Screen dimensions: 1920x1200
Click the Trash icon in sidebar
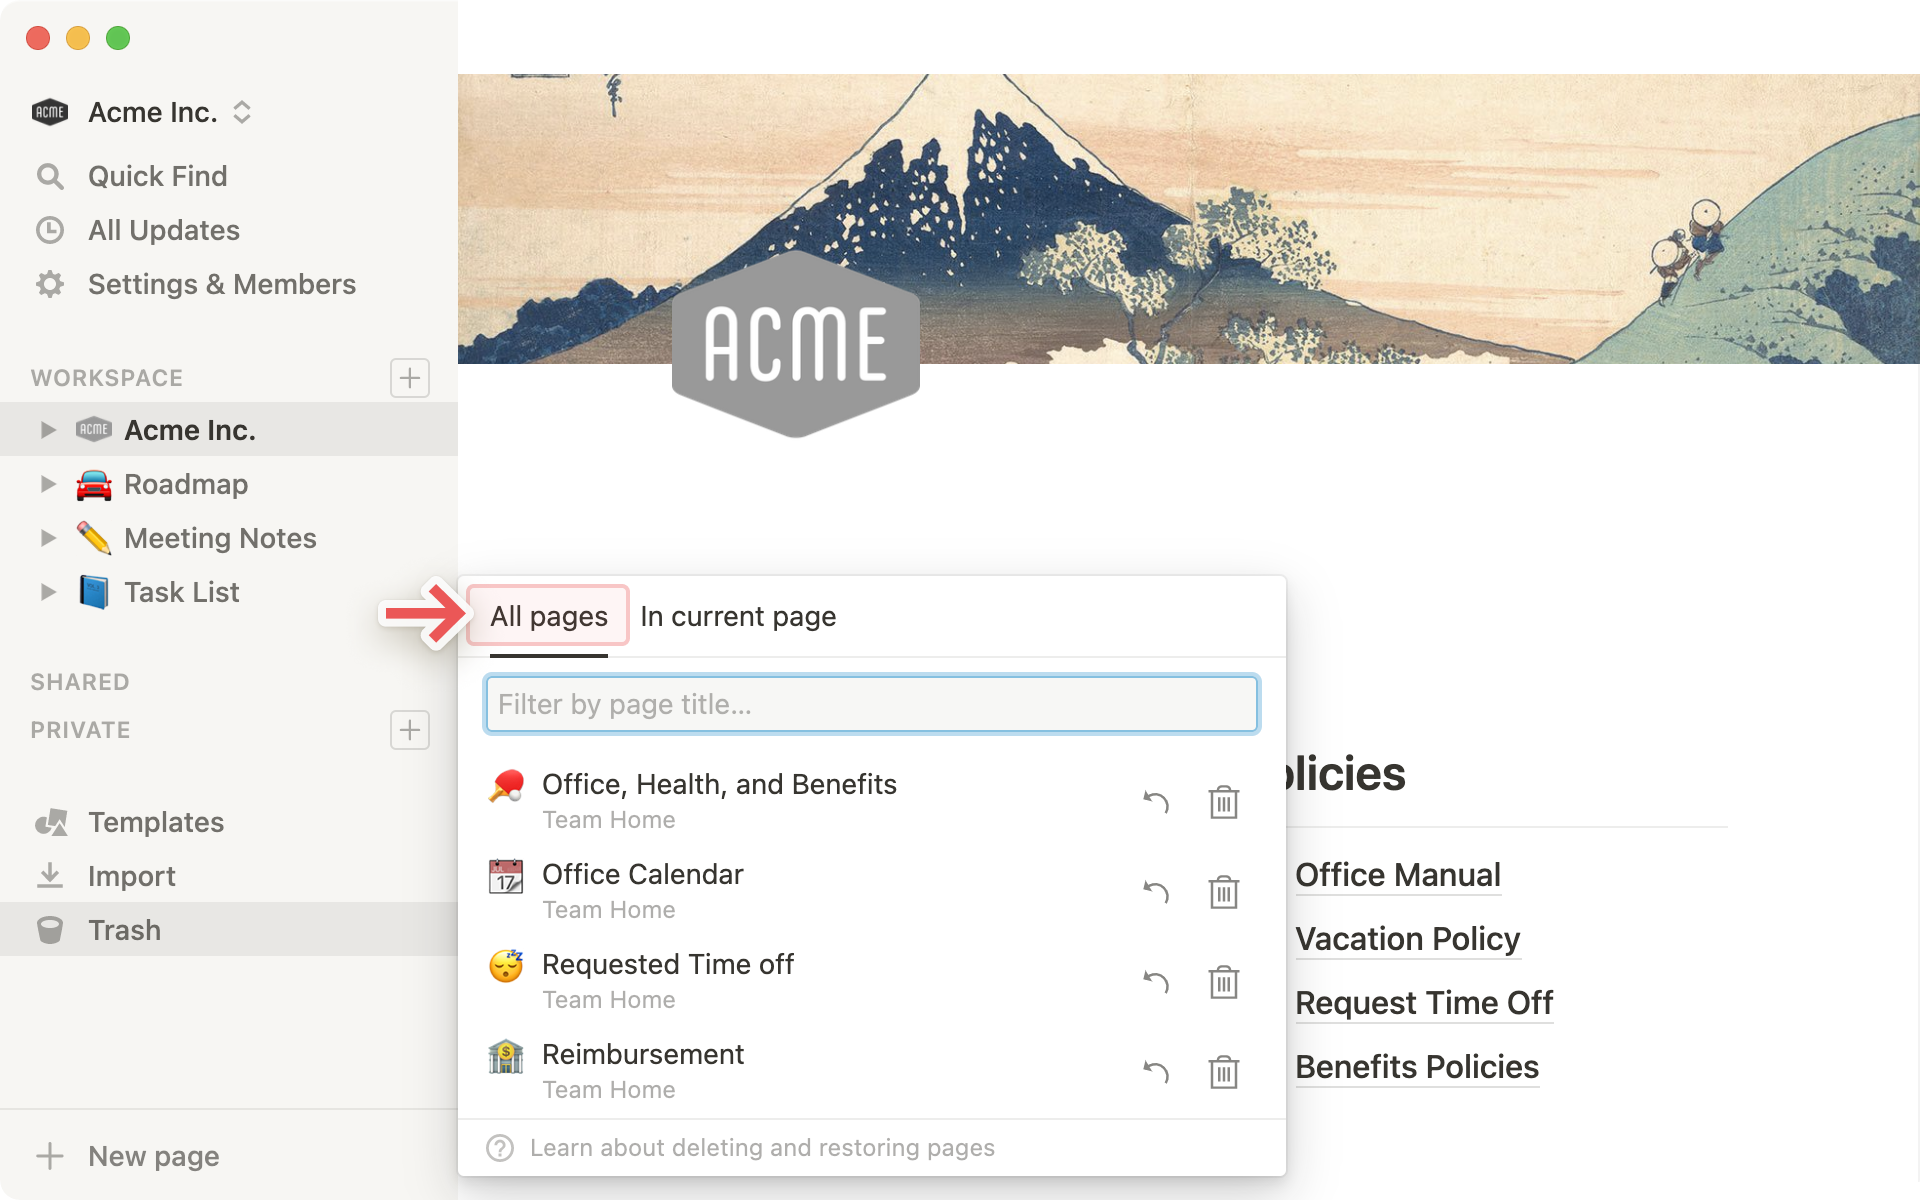point(50,929)
